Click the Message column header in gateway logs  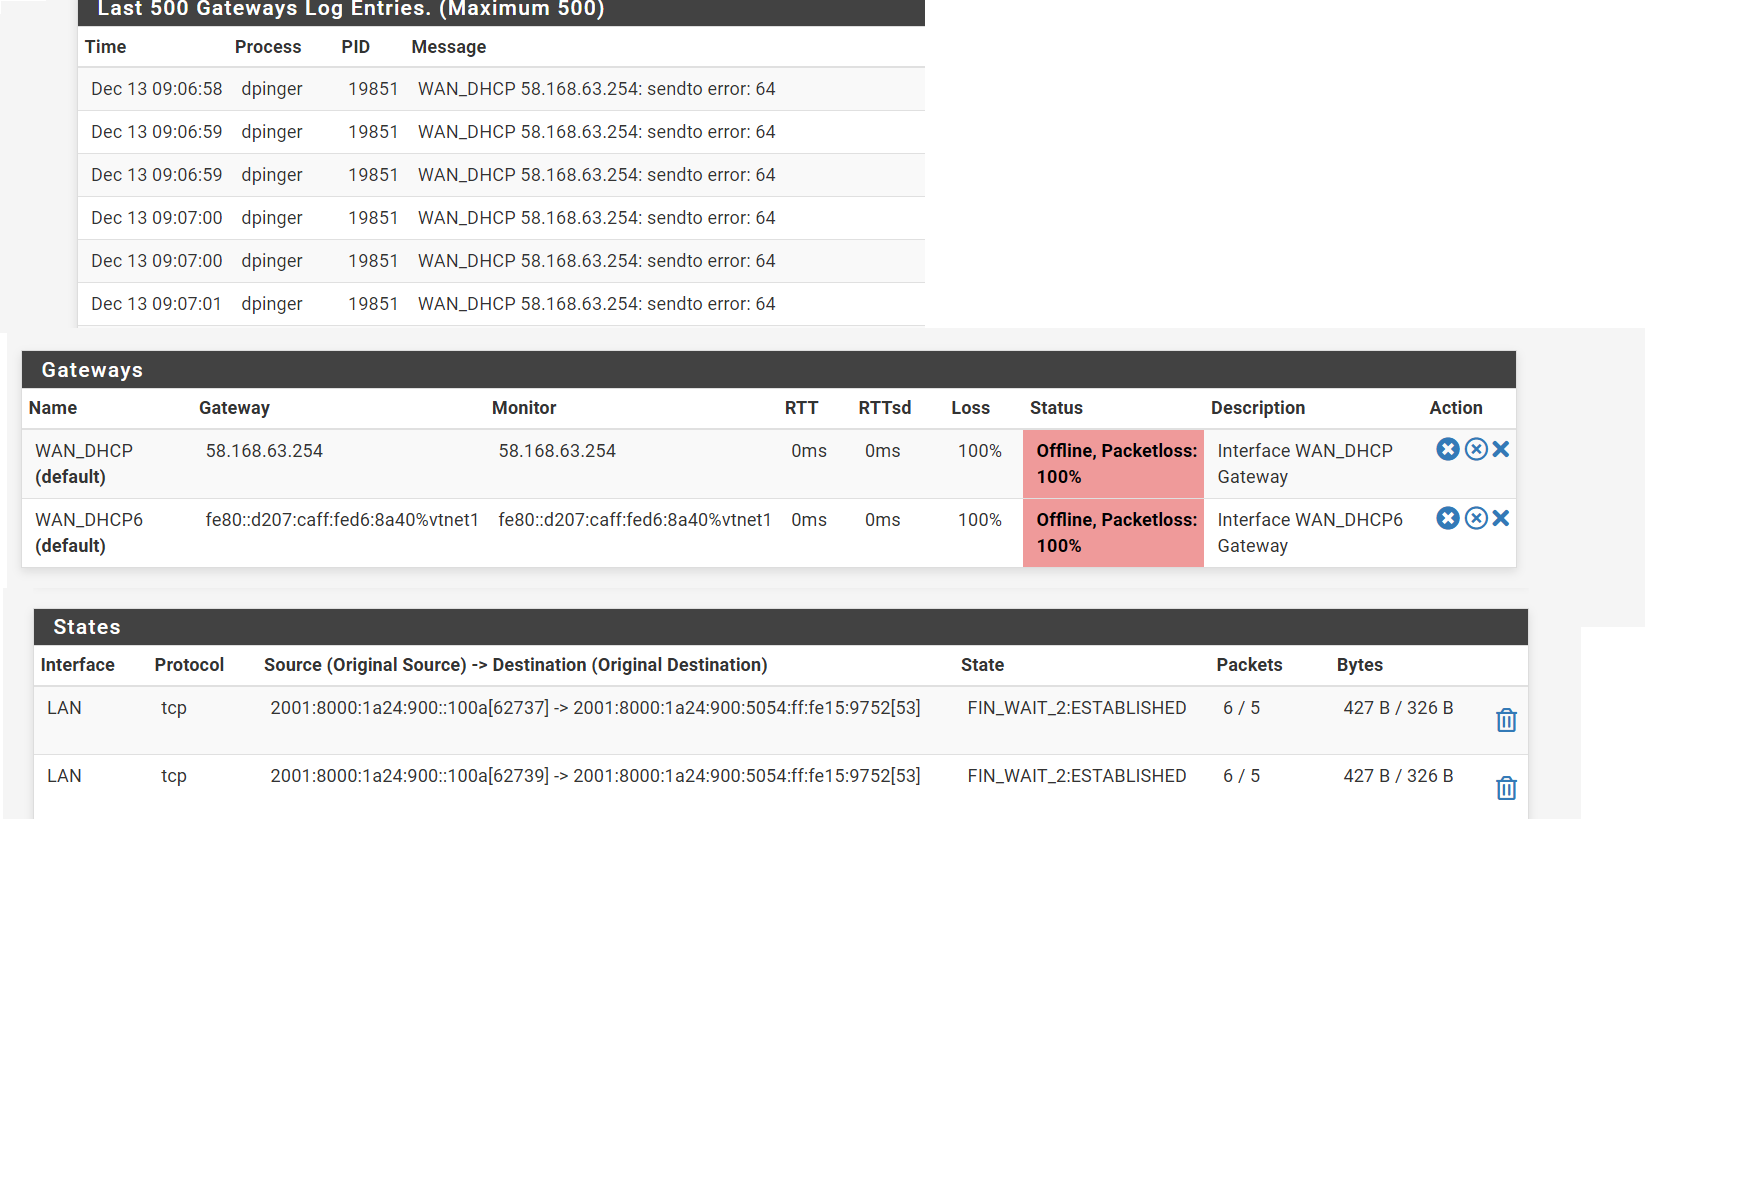click(448, 47)
